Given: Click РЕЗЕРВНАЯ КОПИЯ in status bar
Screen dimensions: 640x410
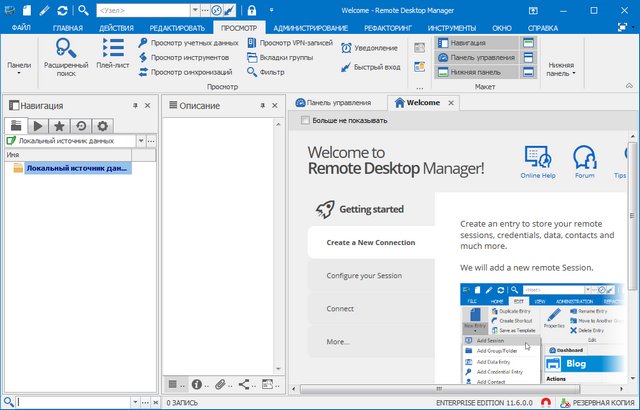Looking at the screenshot, I should [598, 403].
